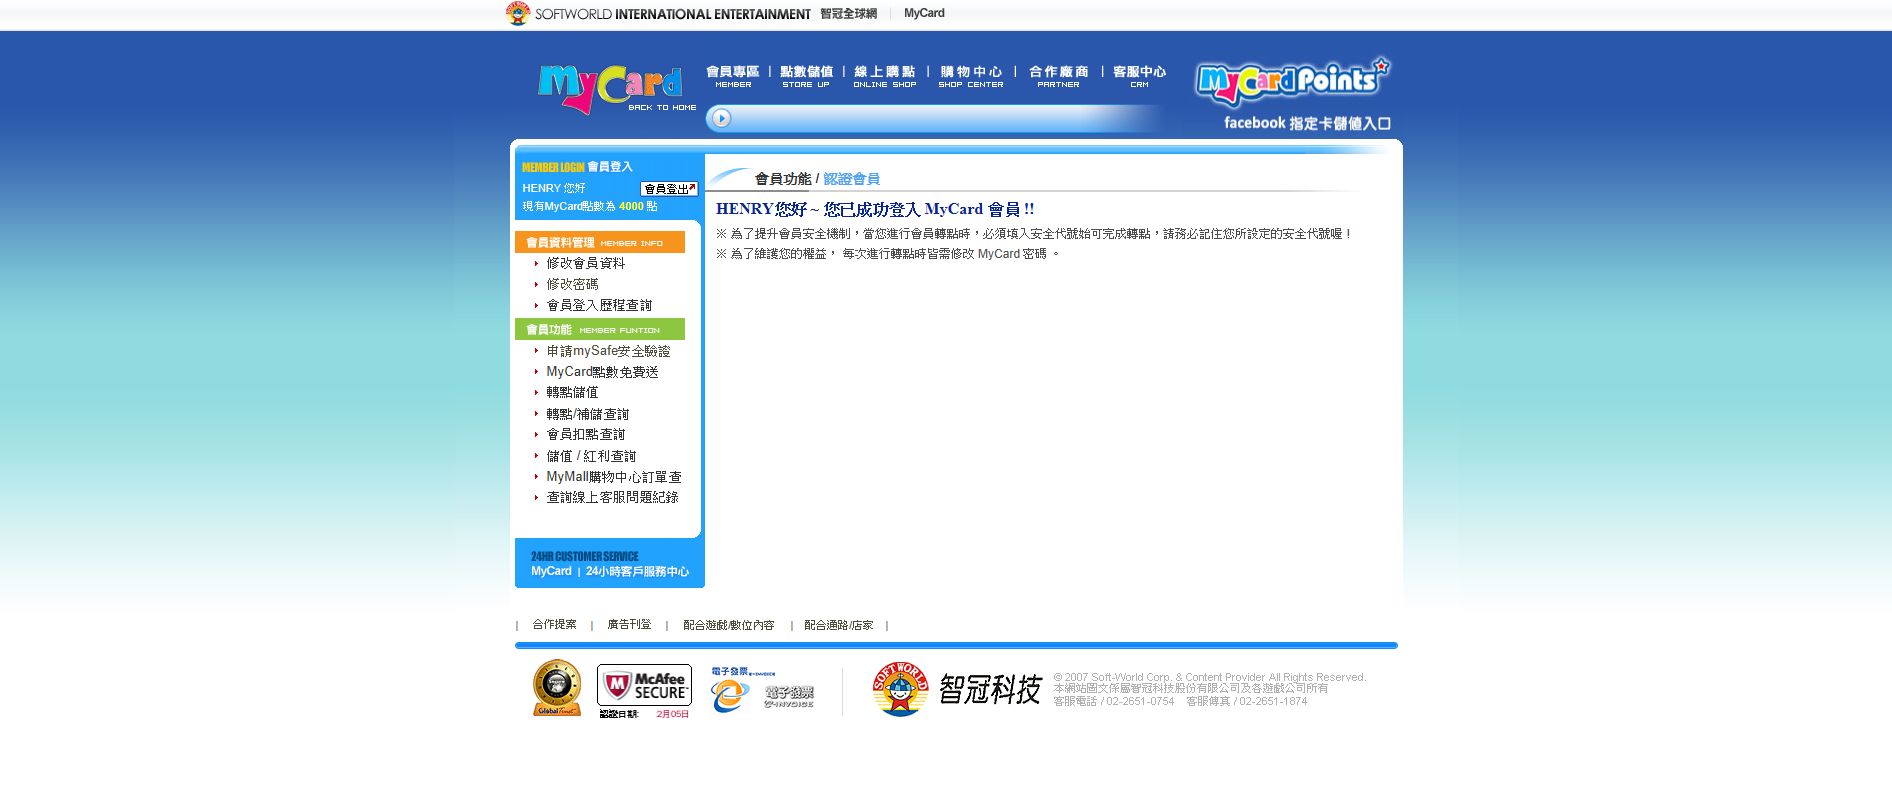
Task: Click the GlobalTrust gold seal badge
Action: (557, 688)
